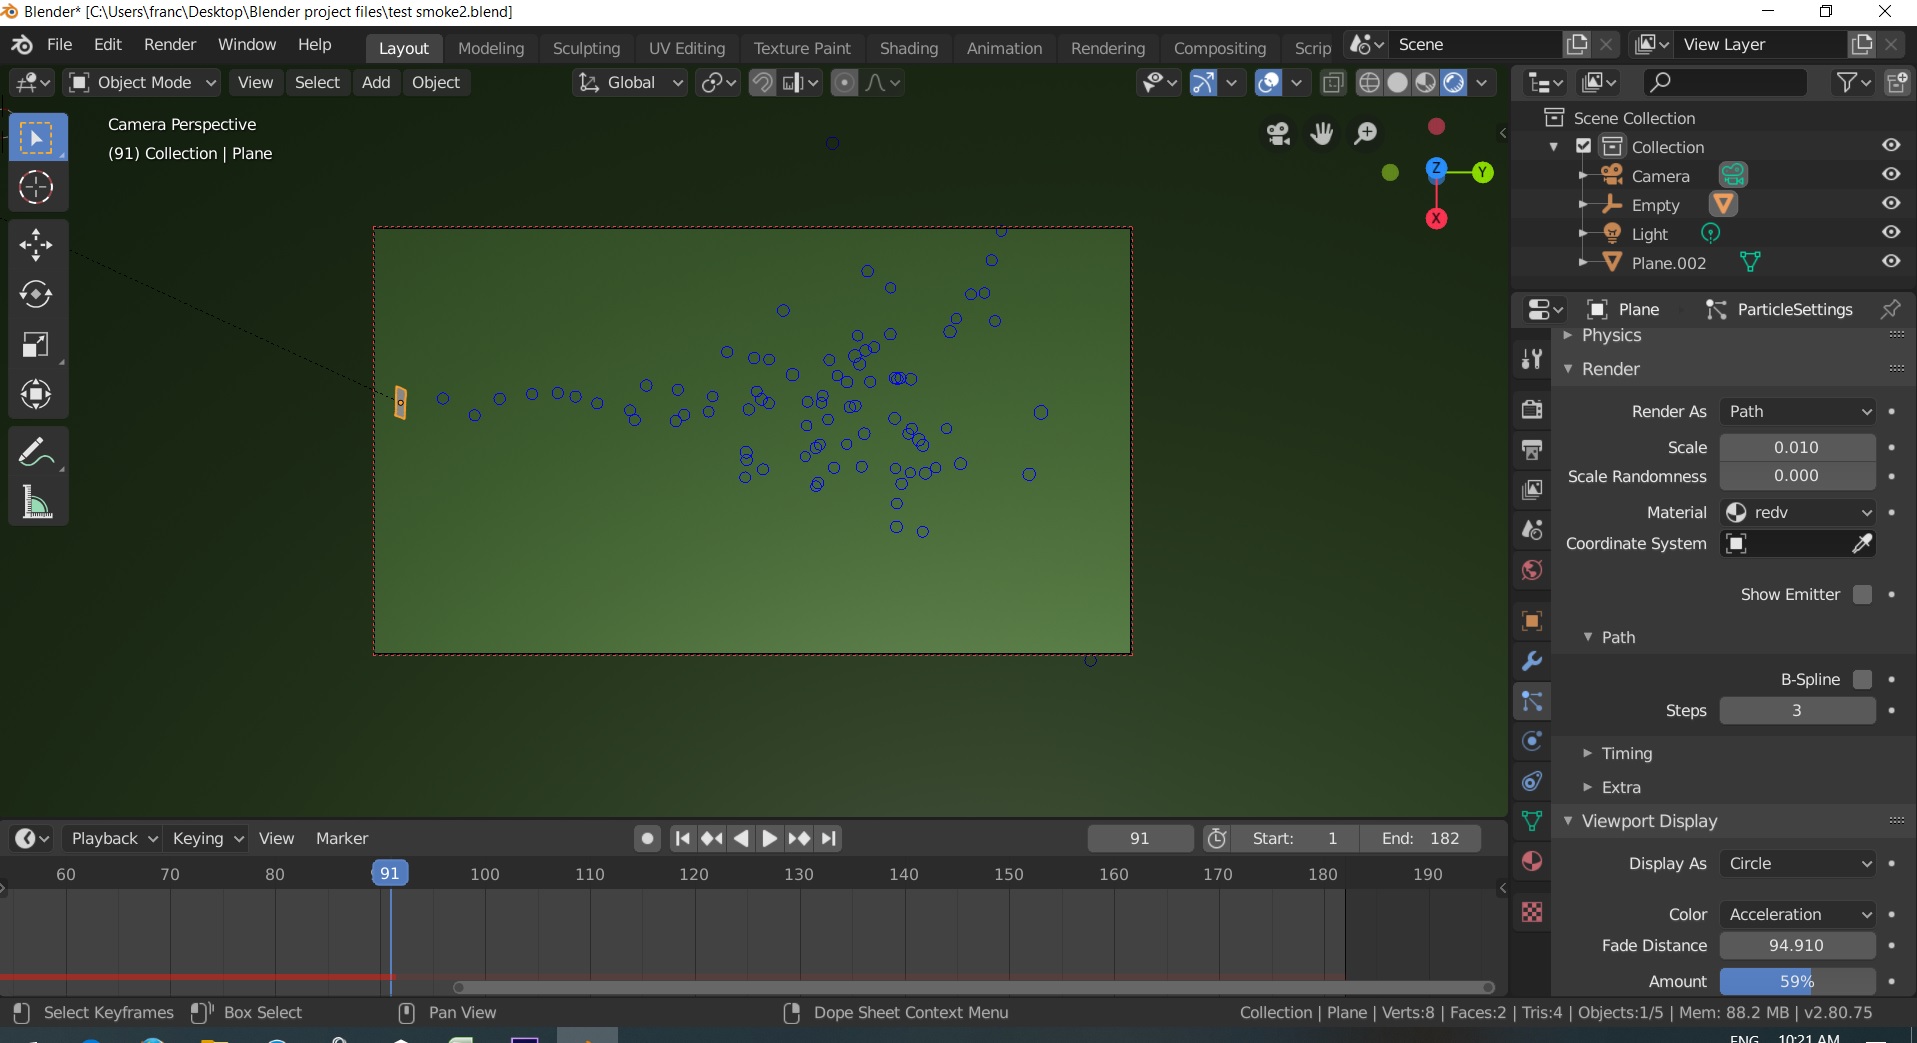The width and height of the screenshot is (1917, 1043).
Task: Open the Render properties tab
Action: point(1532,409)
